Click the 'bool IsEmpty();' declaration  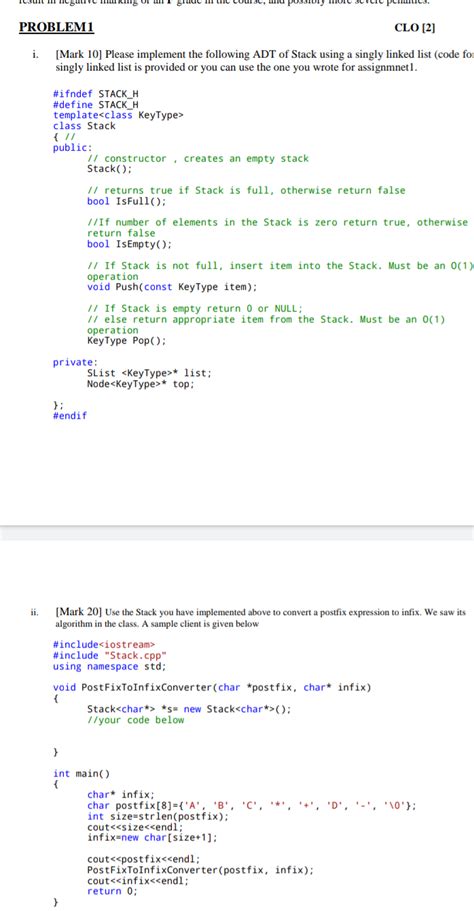click(x=130, y=244)
